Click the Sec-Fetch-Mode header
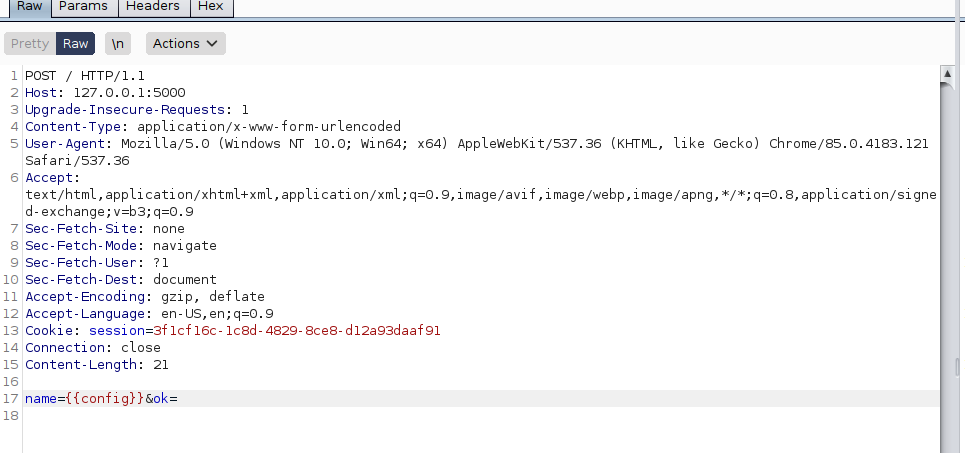 click(81, 246)
